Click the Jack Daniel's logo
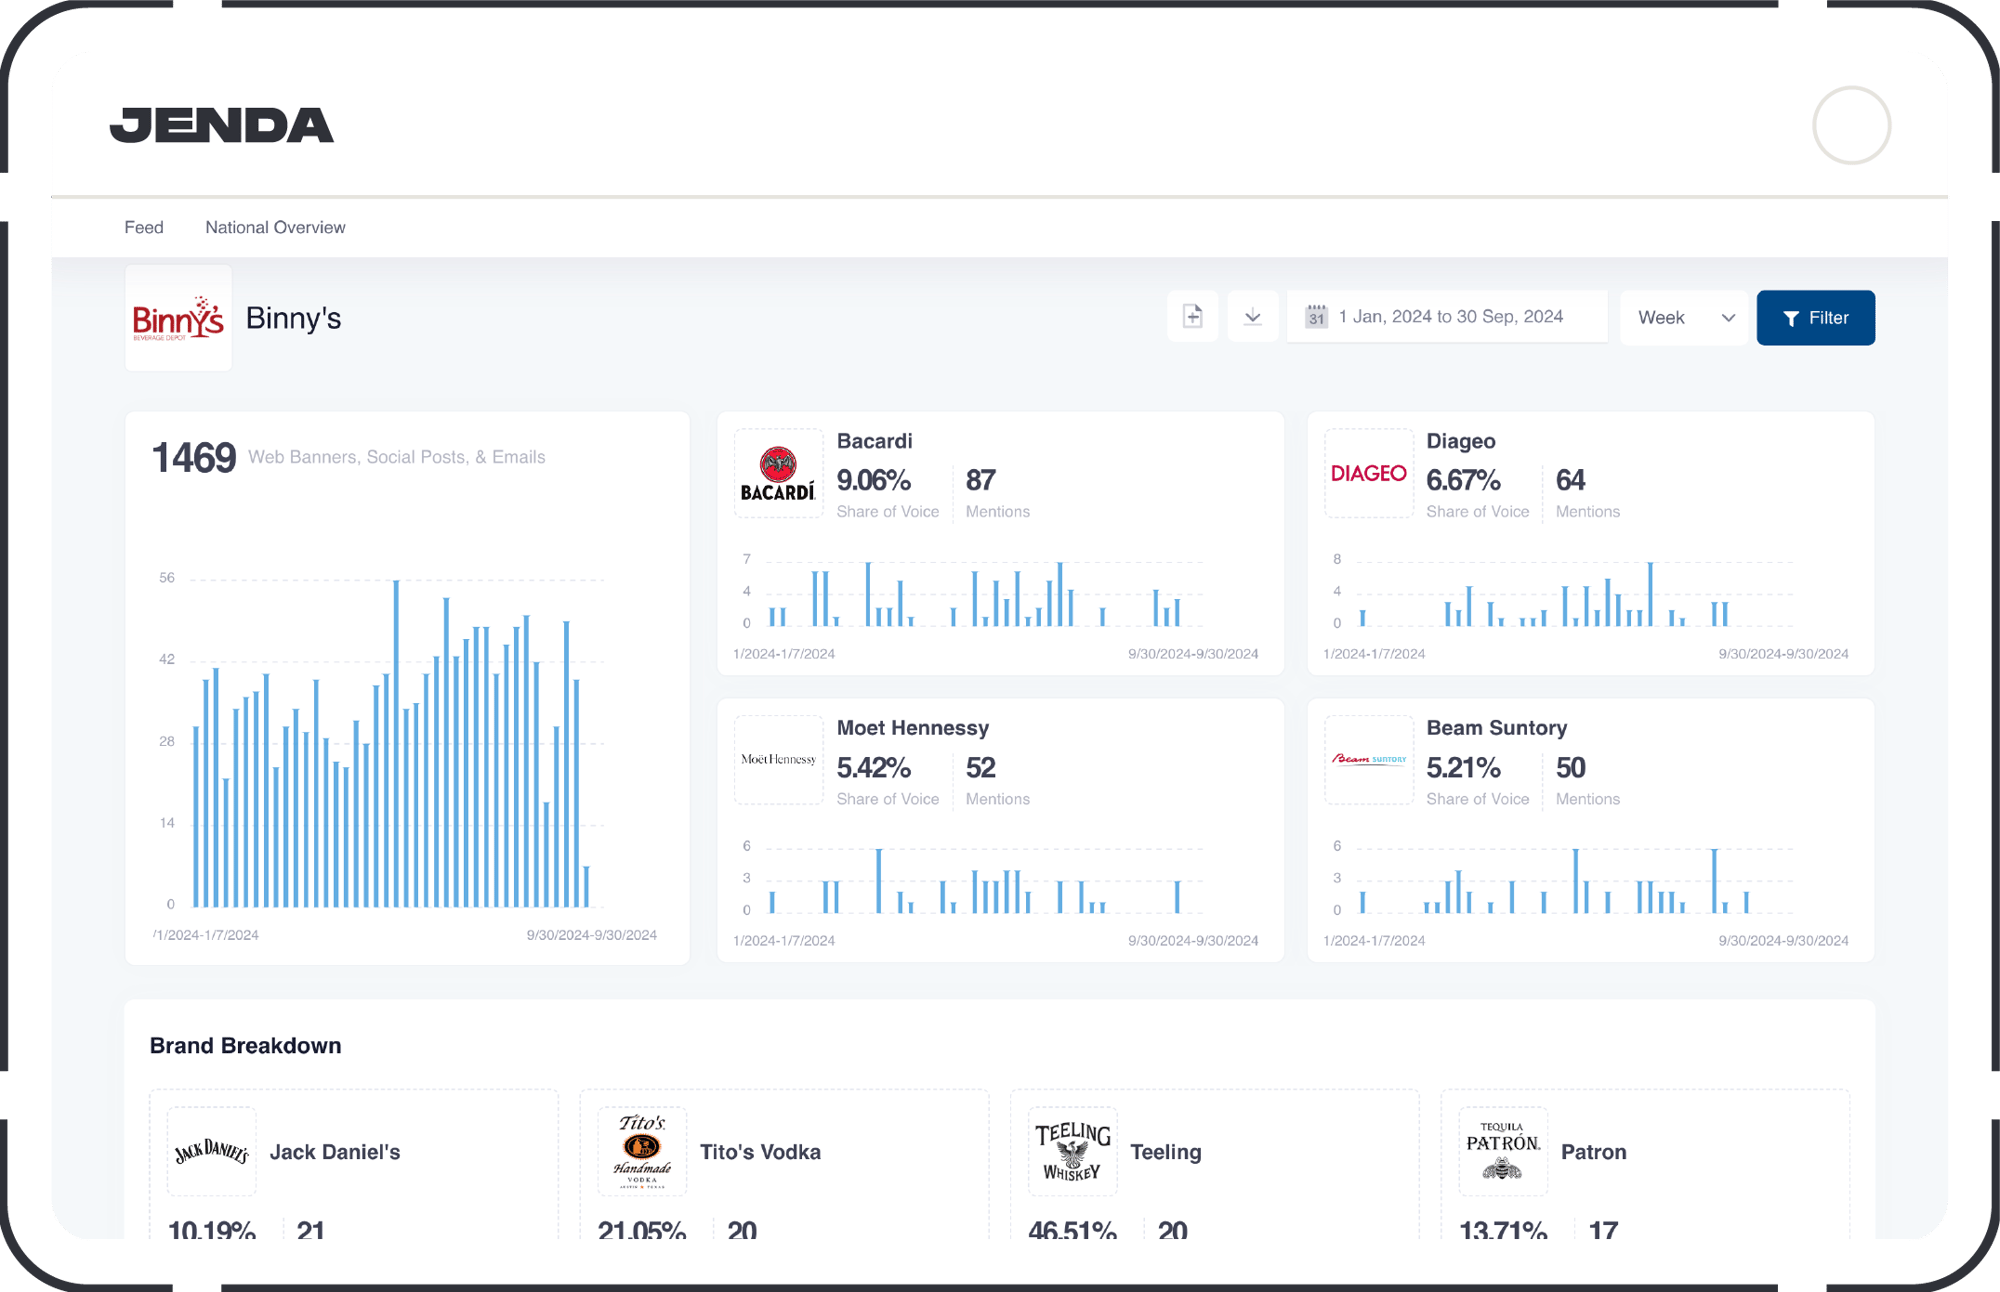This screenshot has height=1292, width=2000. [211, 1151]
